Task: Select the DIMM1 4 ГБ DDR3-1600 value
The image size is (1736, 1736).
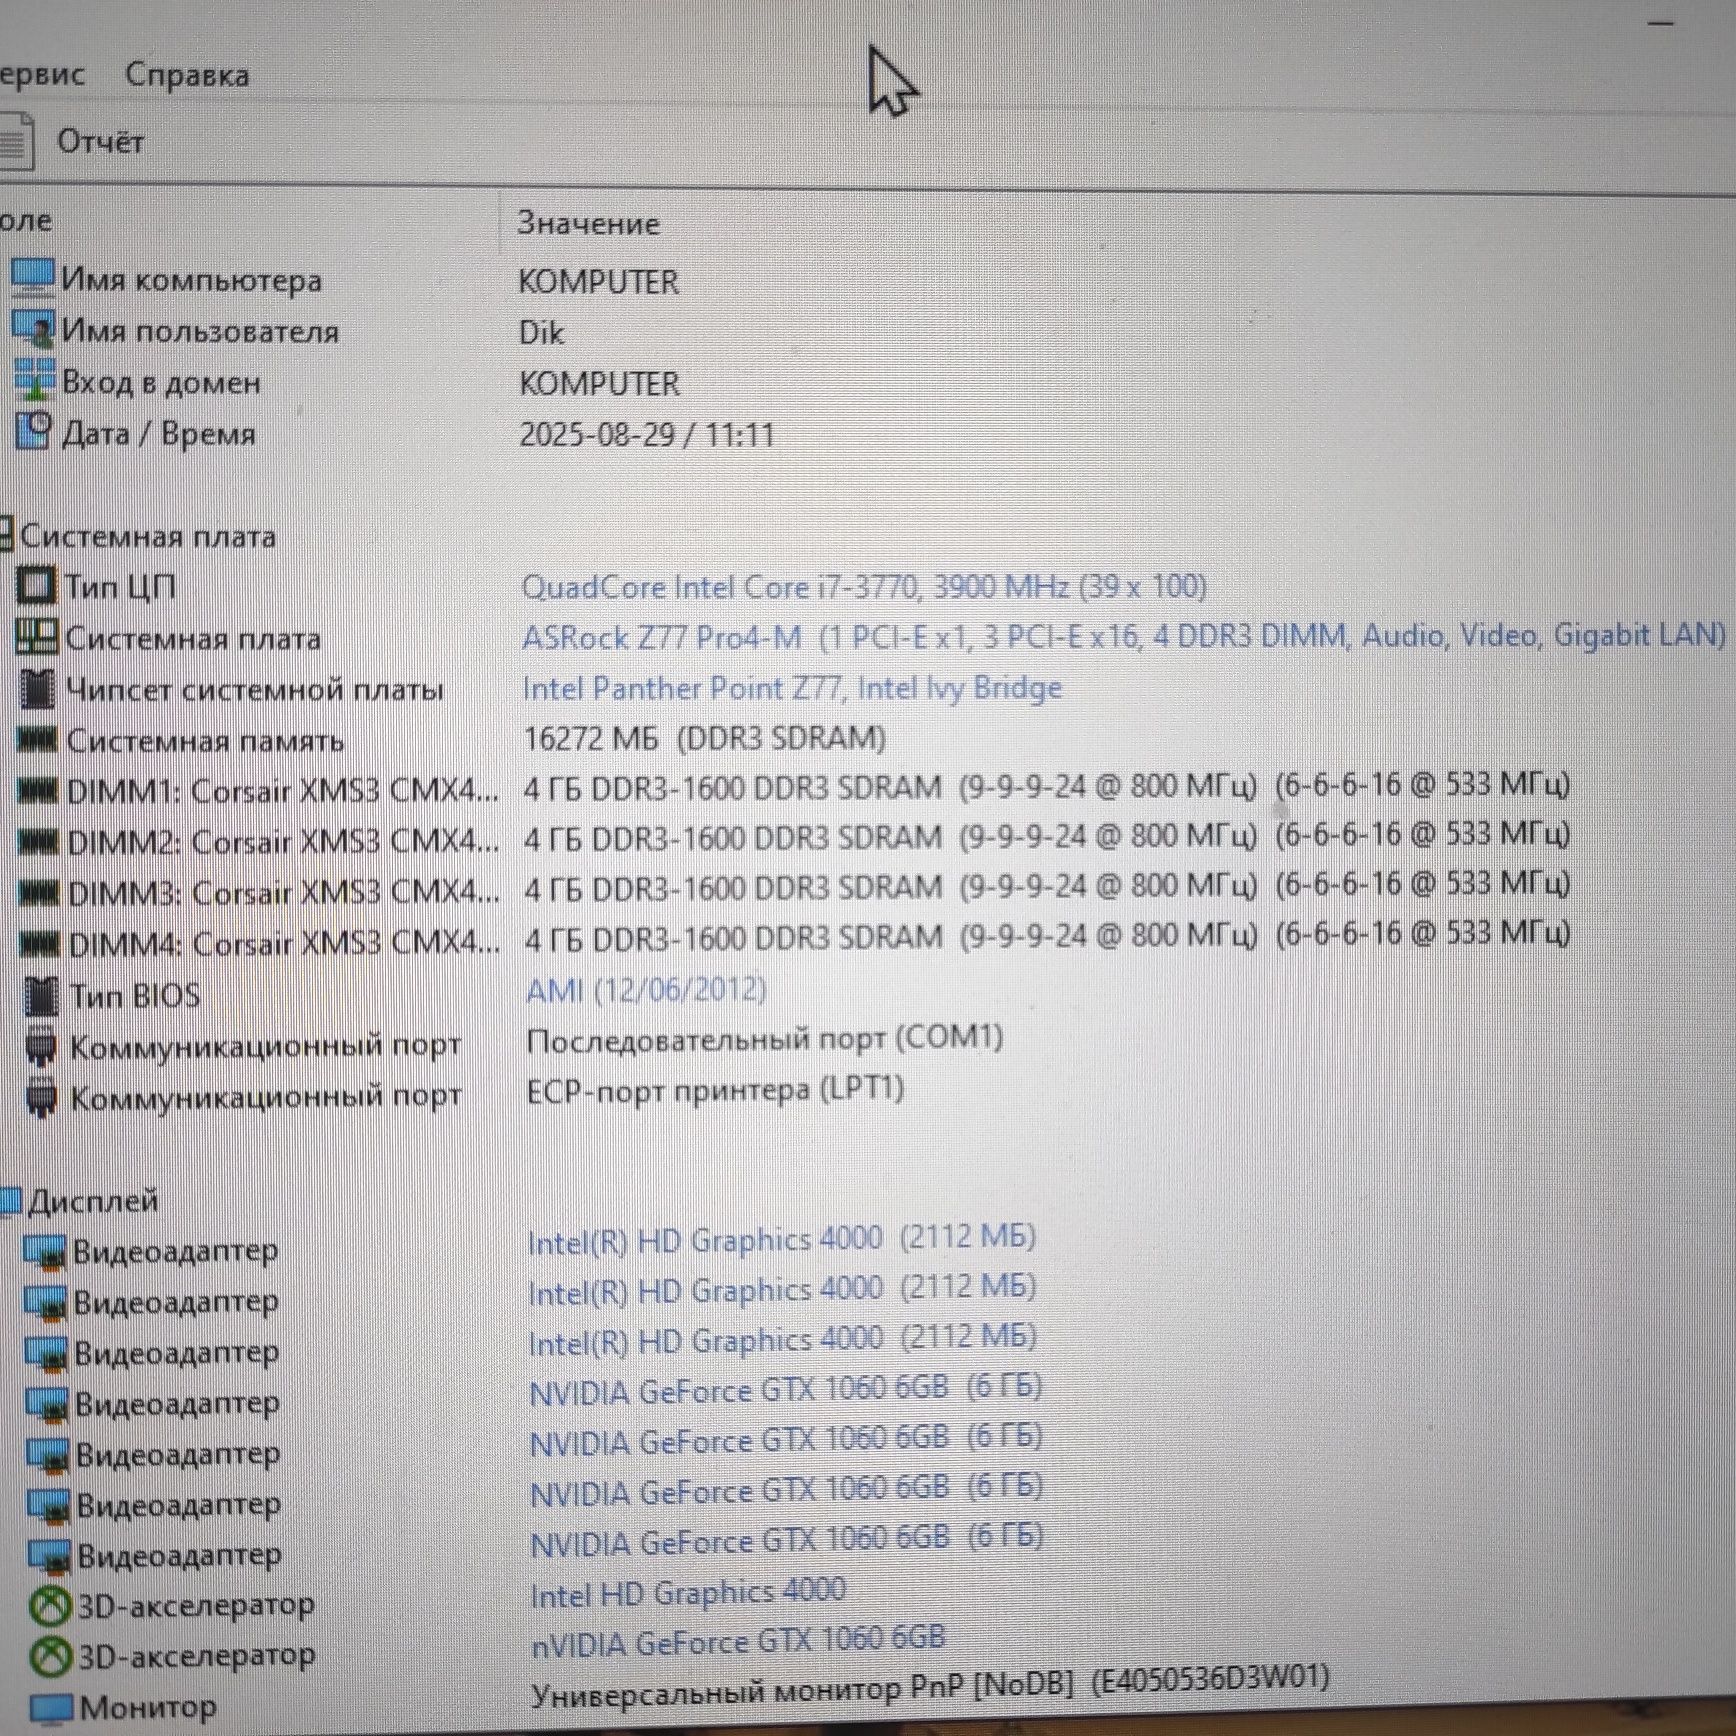Action: (x=1047, y=787)
